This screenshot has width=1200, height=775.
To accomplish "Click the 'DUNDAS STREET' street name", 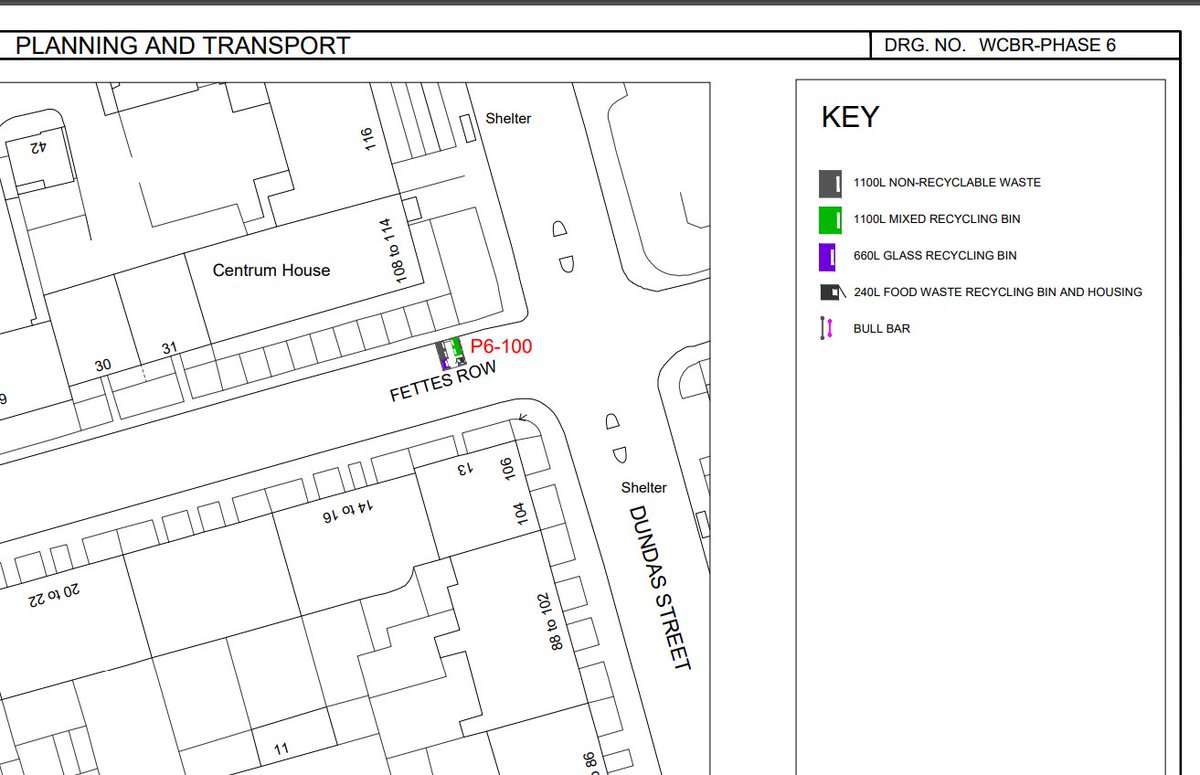I will point(660,587).
